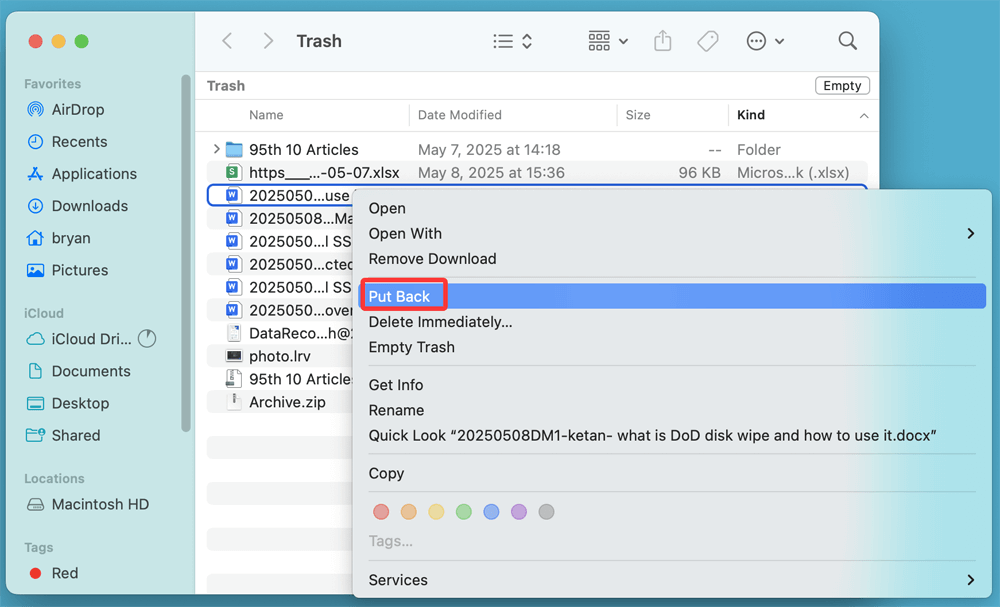This screenshot has width=1000, height=607.
Task: Click the Share icon in the toolbar
Action: tap(662, 41)
